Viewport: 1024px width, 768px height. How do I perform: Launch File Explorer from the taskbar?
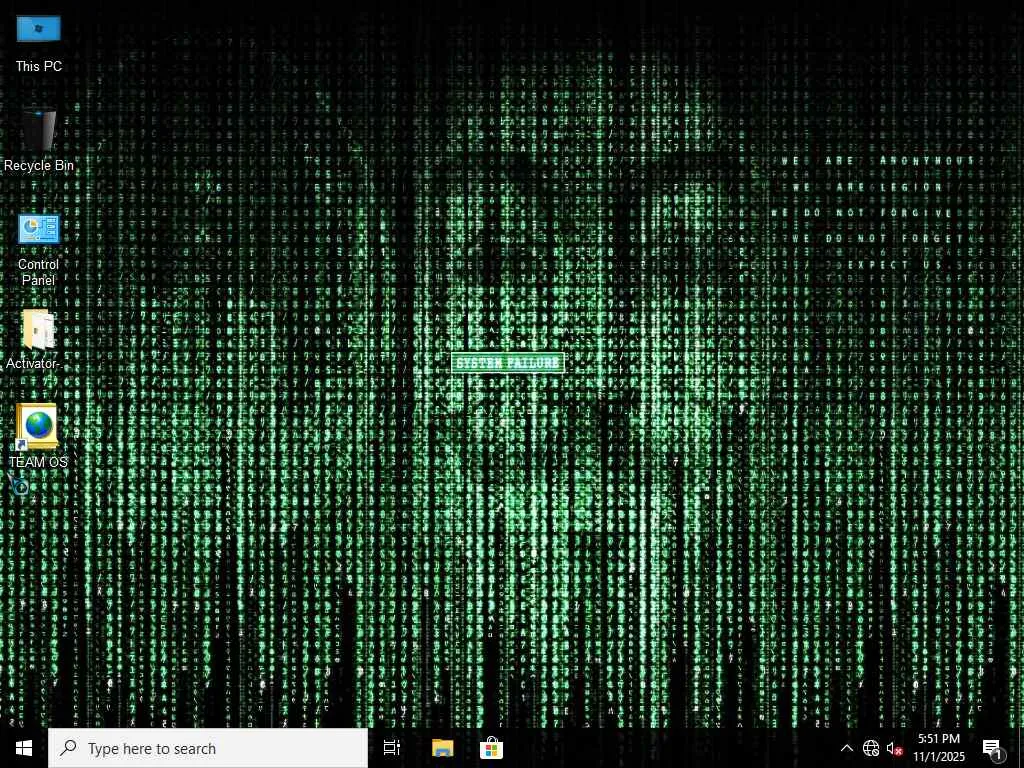point(442,748)
